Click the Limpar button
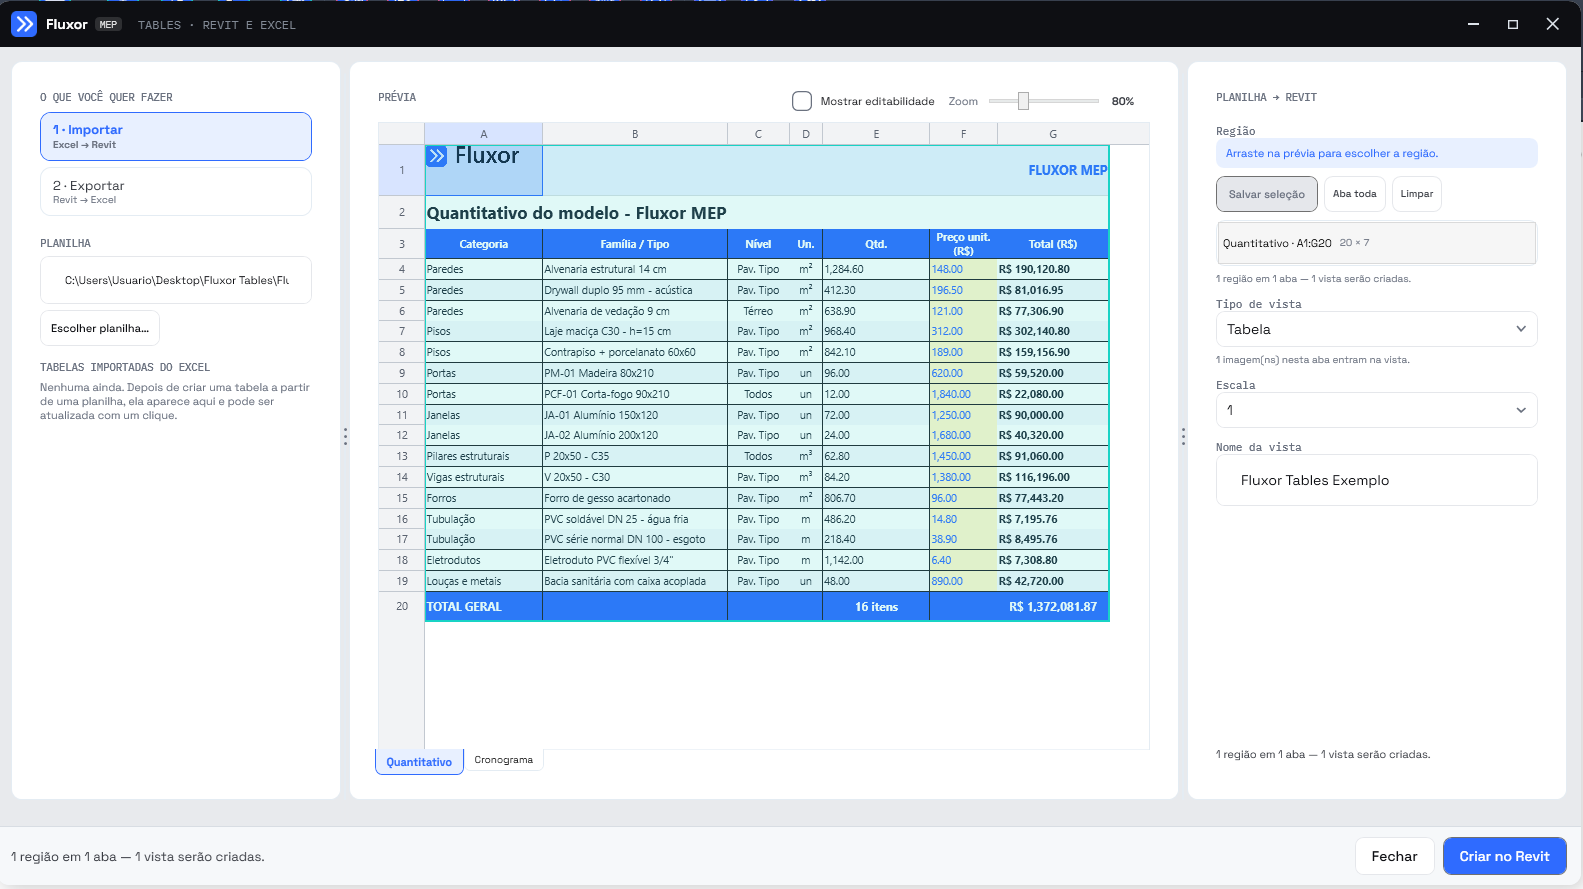Viewport: 1583px width, 889px height. click(x=1417, y=194)
